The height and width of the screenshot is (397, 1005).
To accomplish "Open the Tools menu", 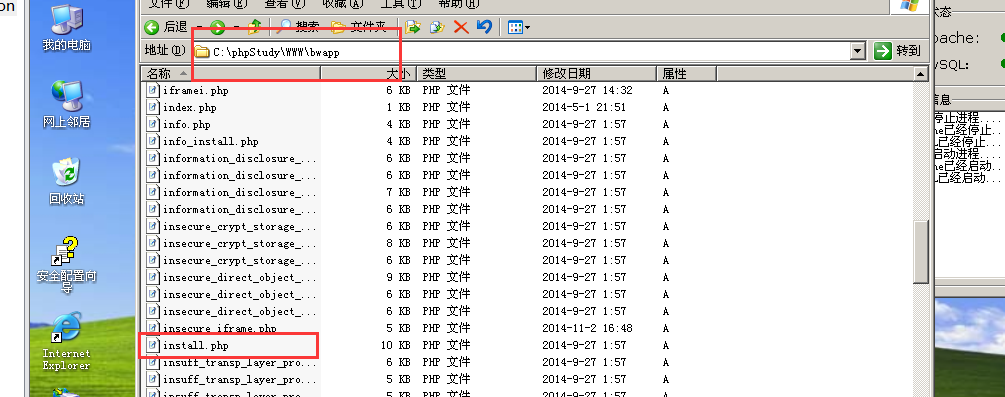I will 401,3.
